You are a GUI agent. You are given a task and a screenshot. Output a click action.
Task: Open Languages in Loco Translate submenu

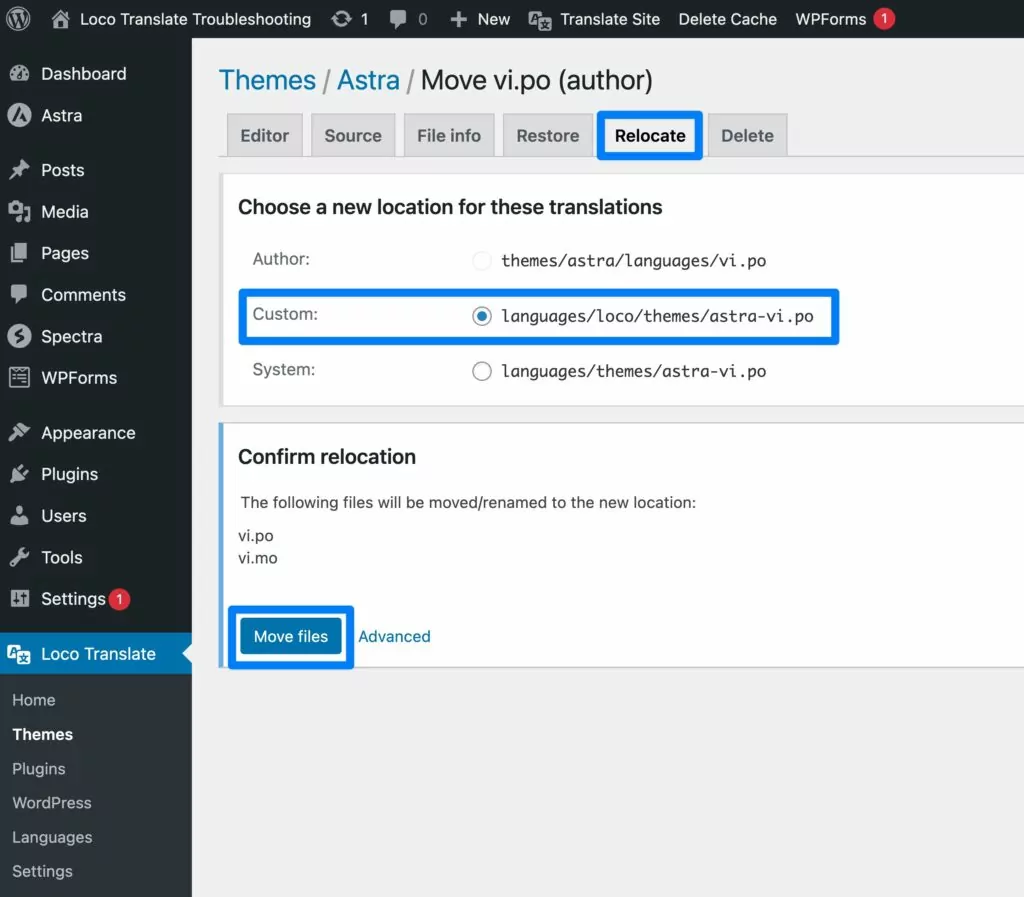(x=52, y=837)
